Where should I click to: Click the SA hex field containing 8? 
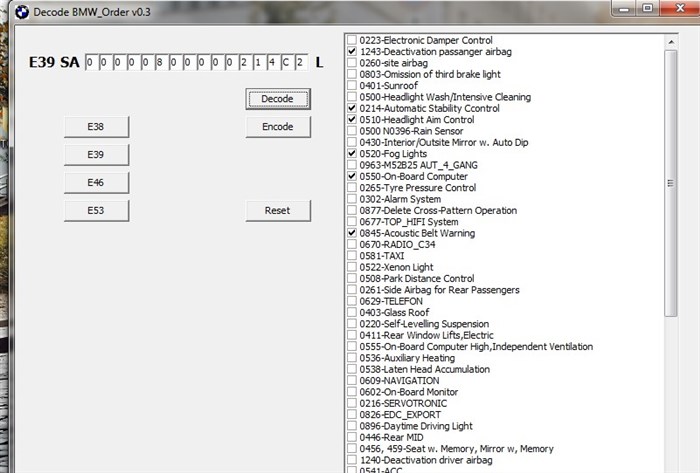[161, 62]
